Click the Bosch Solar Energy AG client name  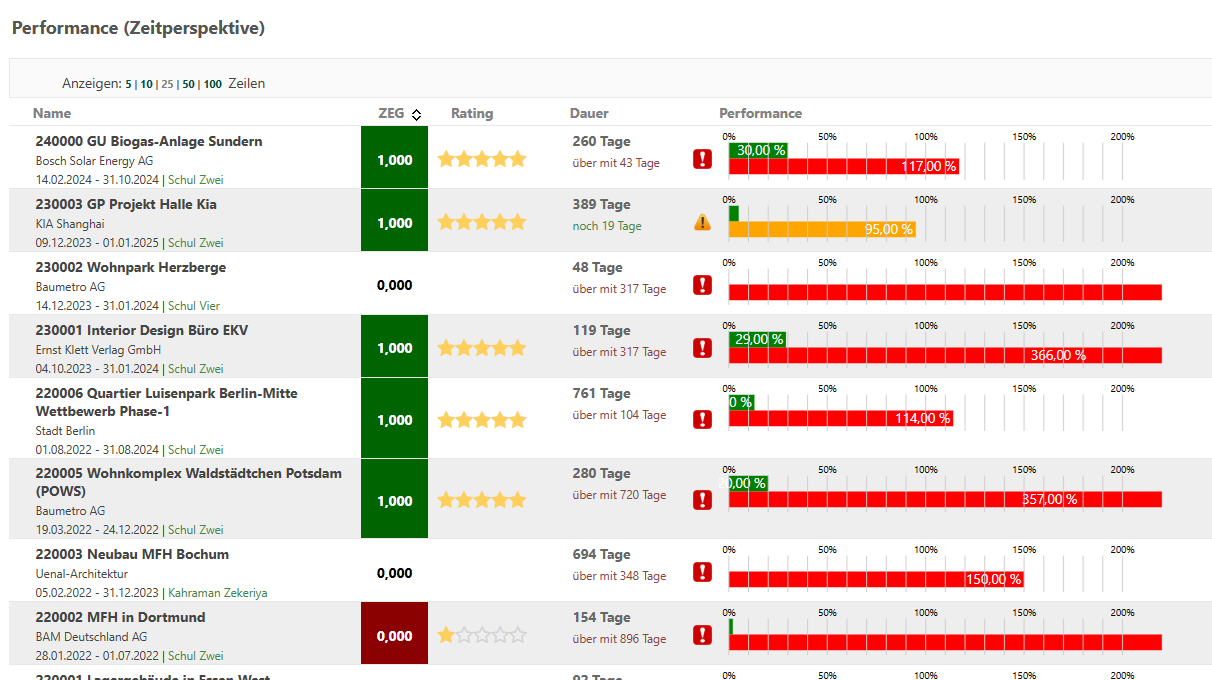pos(94,160)
